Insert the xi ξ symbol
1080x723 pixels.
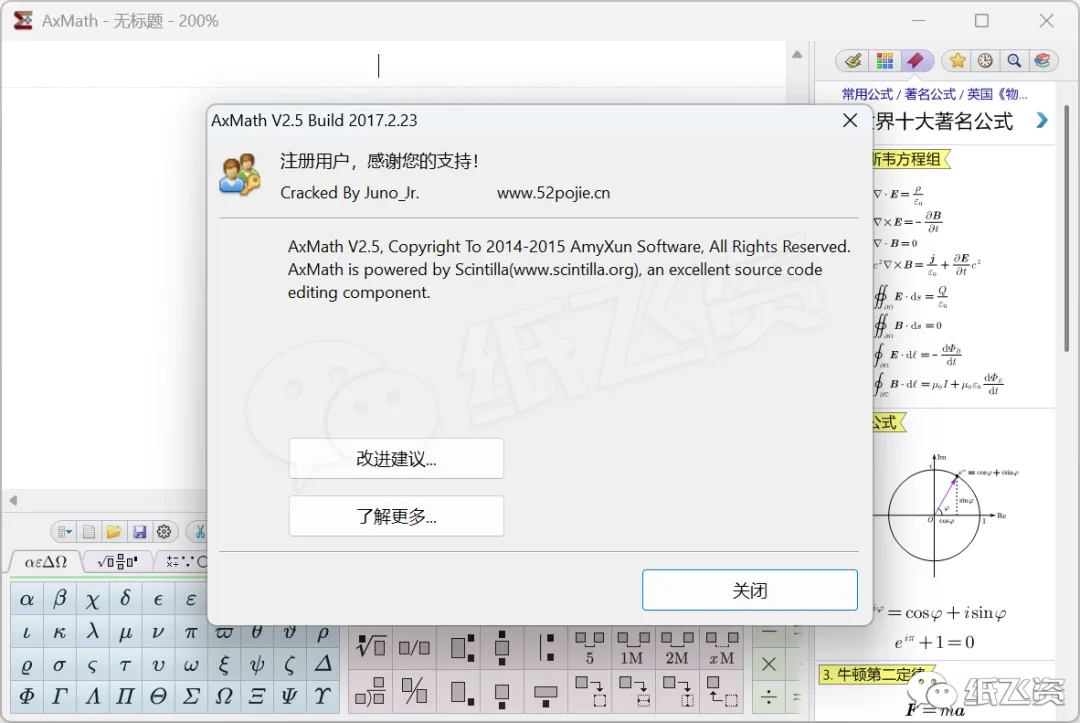(224, 664)
